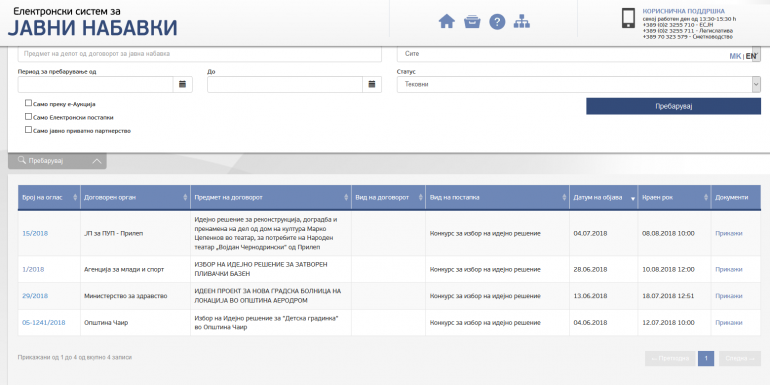Screen dimensions: 770x385
Task: Sort by 'Вид на договорот' column arrows
Action: click(420, 197)
